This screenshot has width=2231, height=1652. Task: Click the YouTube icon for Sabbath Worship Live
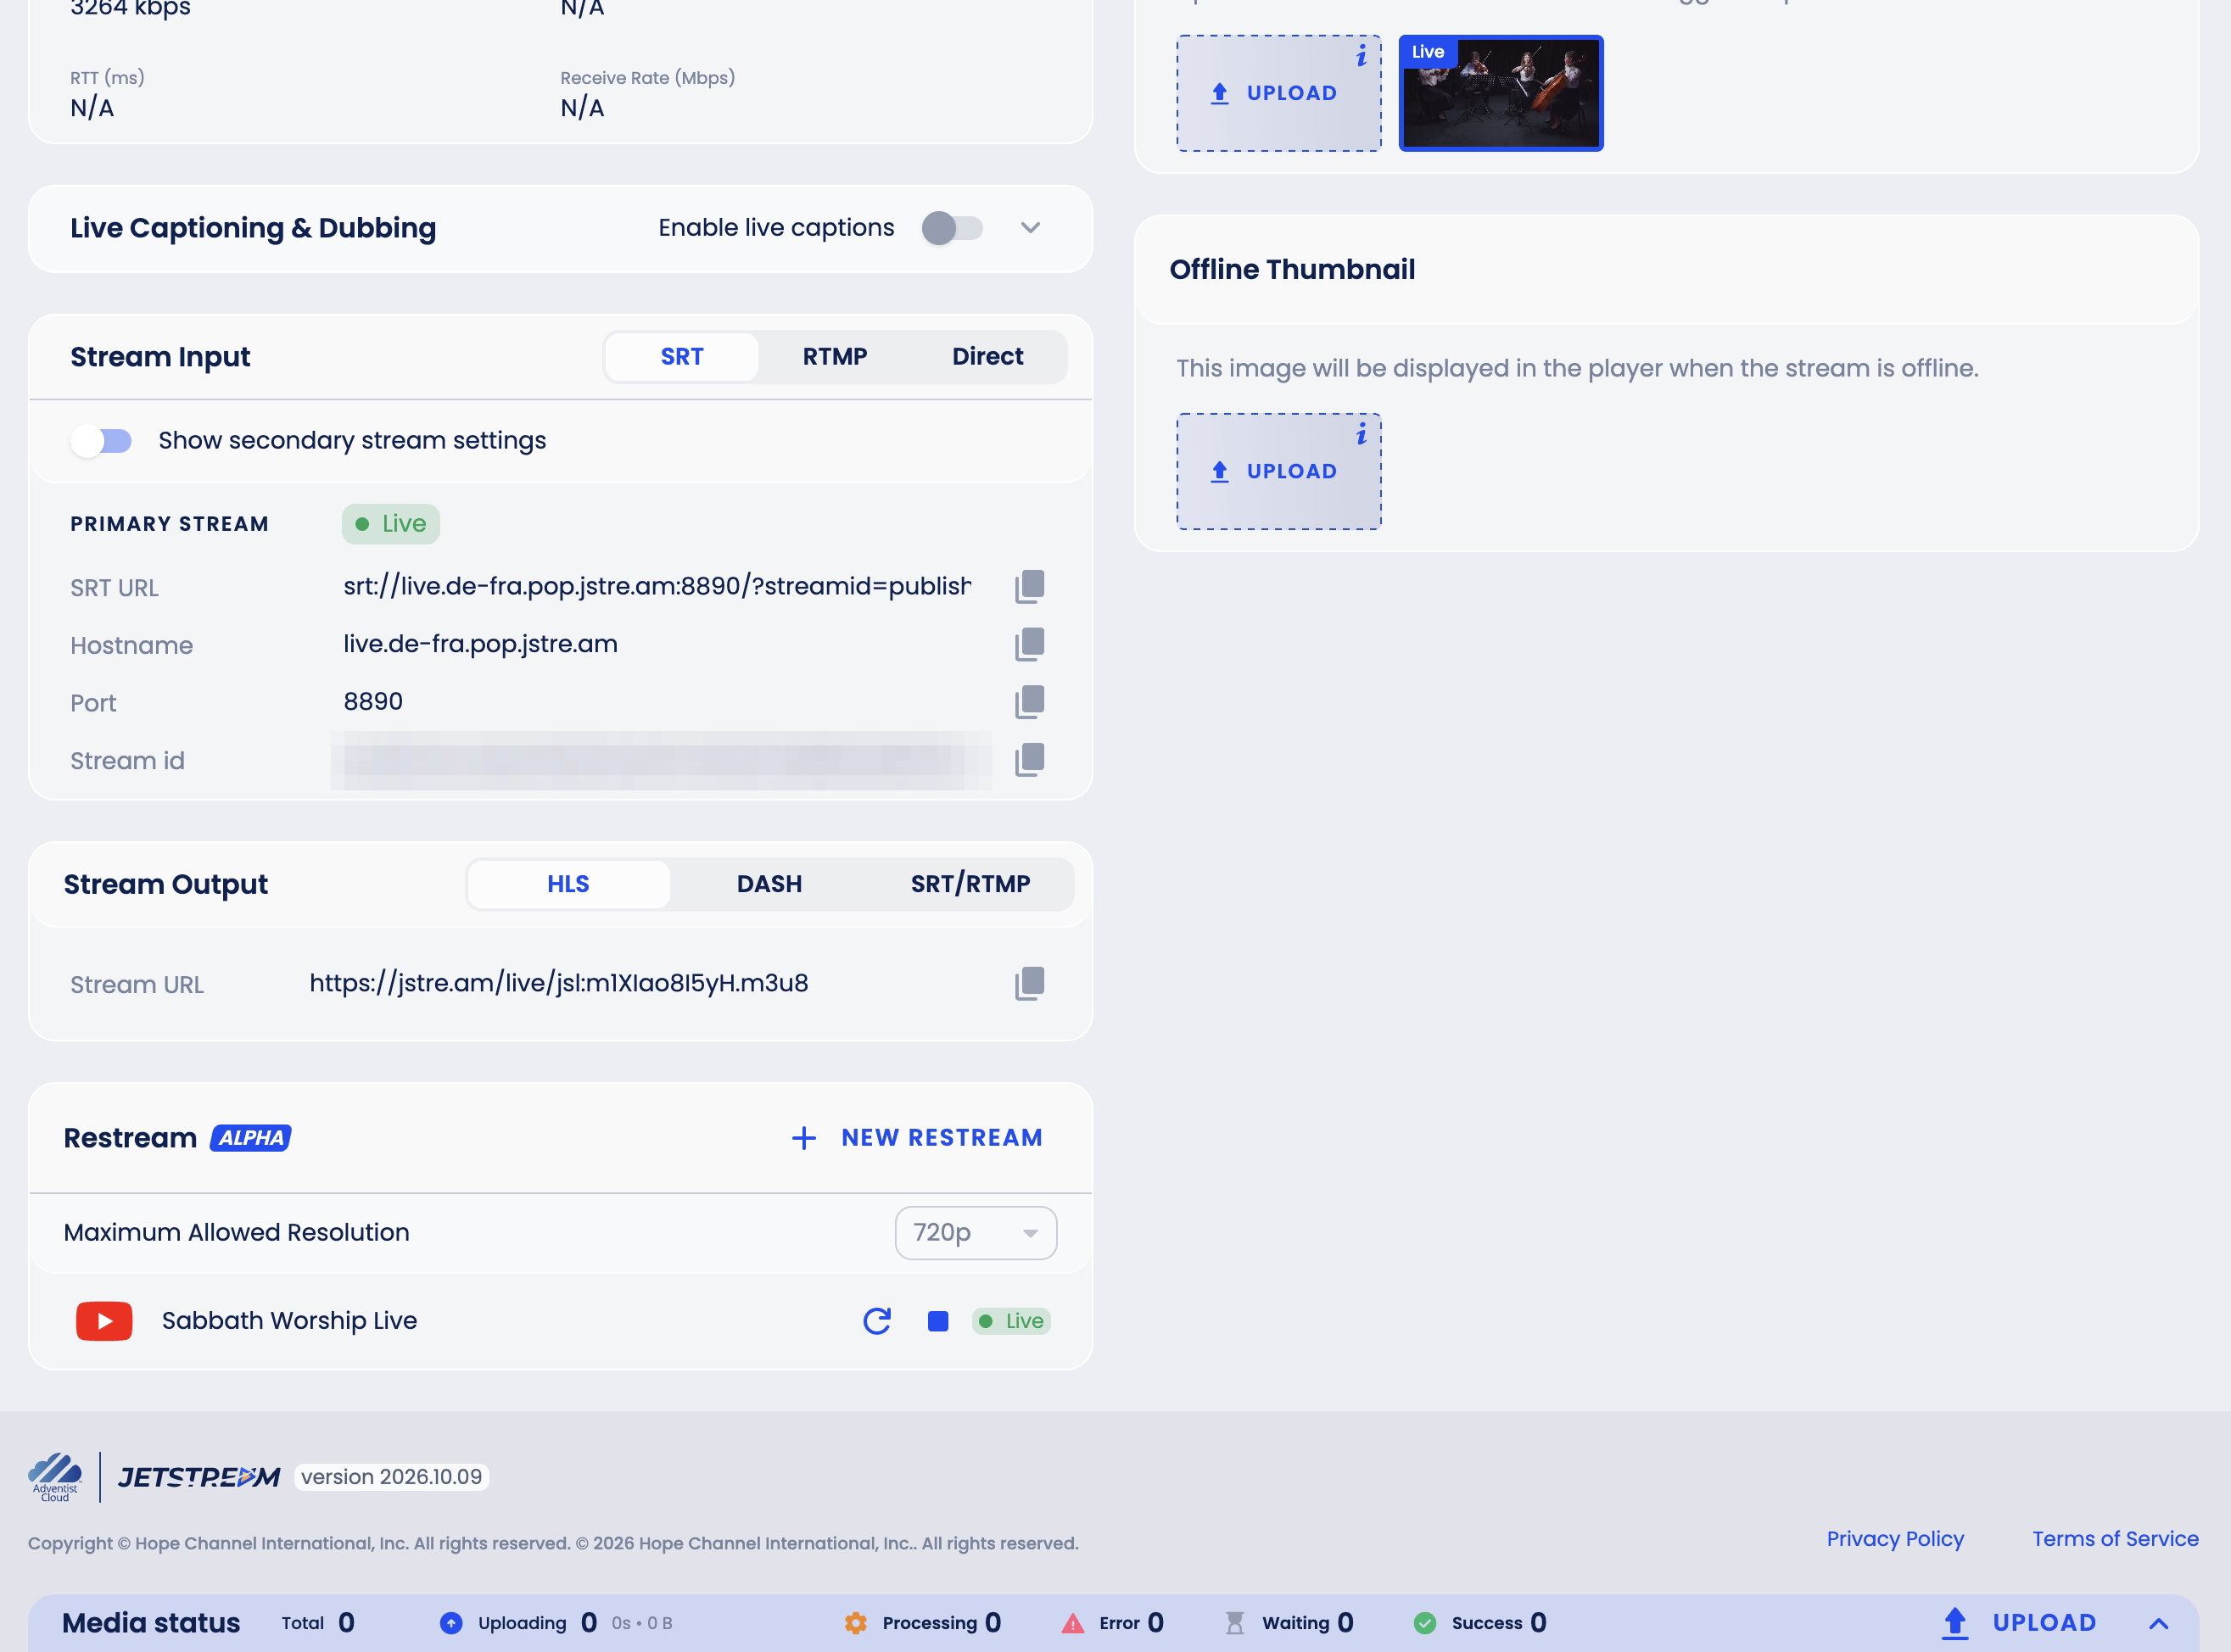point(104,1321)
